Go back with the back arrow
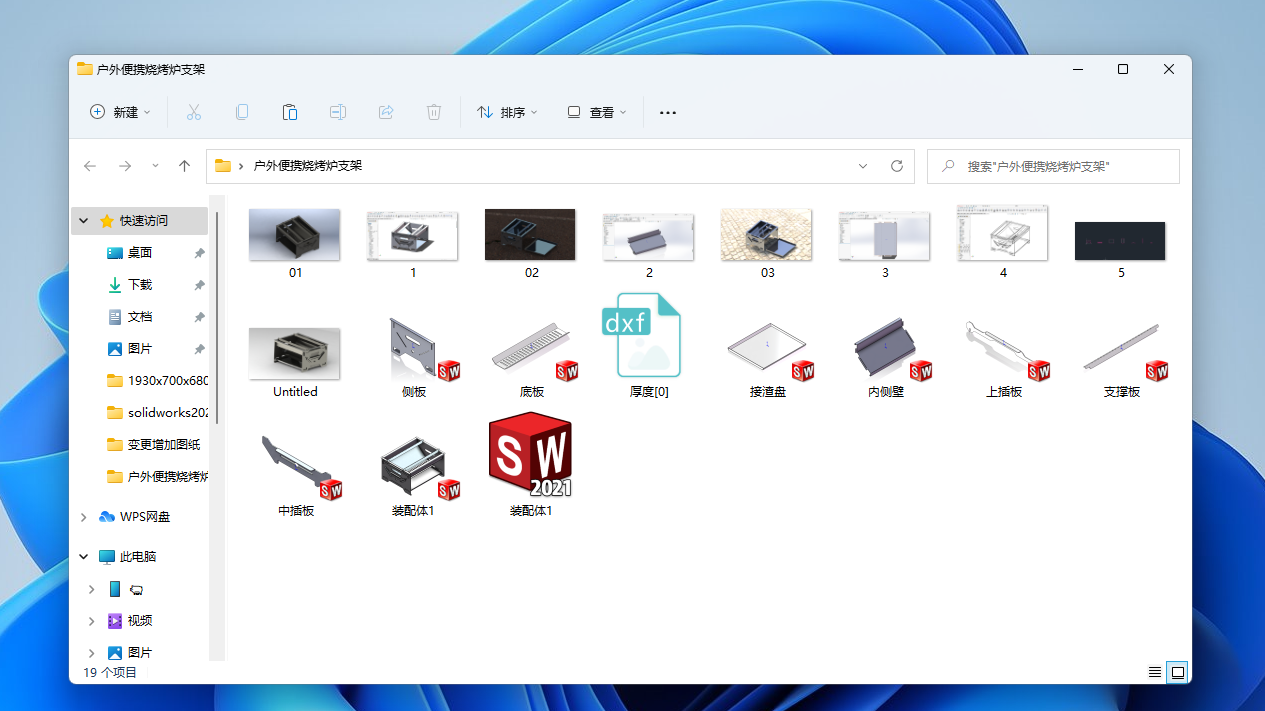The height and width of the screenshot is (711, 1265). pos(90,166)
